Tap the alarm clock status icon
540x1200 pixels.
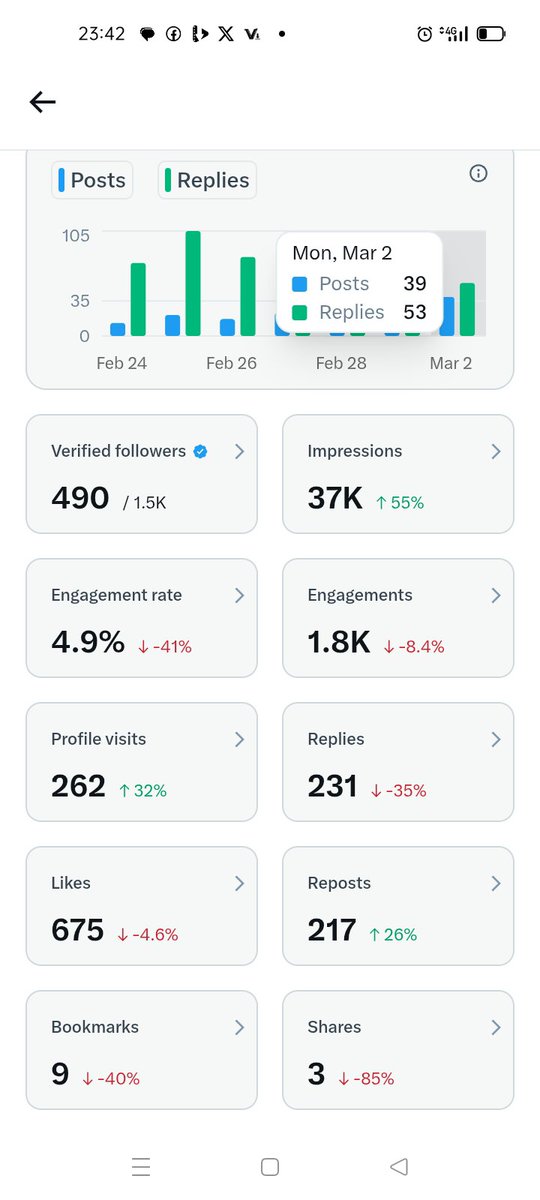[424, 34]
